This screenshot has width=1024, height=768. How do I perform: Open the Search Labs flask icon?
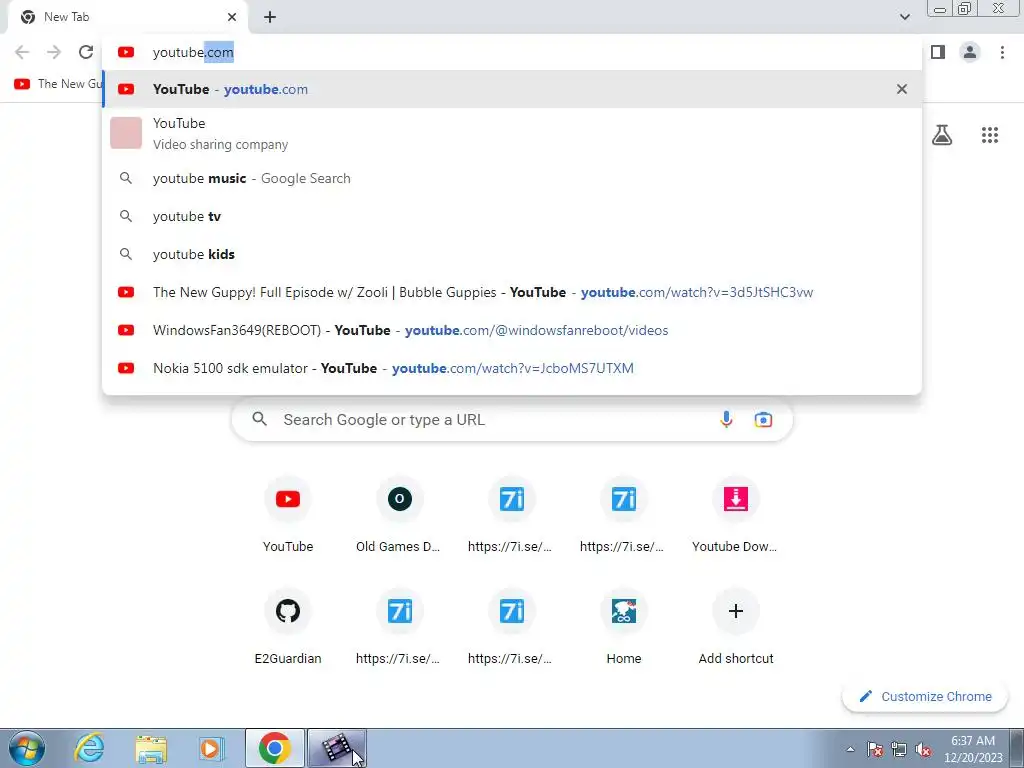point(942,135)
